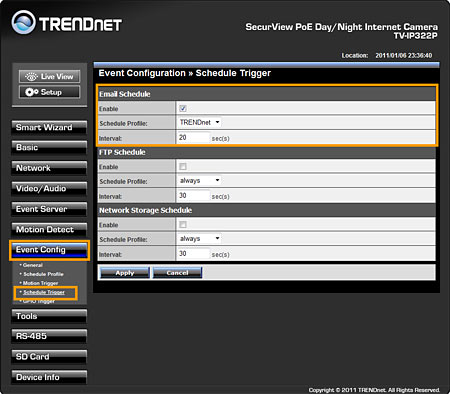Go to the Video/Audio menu section
Screen dimensions: 450x394
coord(49,189)
